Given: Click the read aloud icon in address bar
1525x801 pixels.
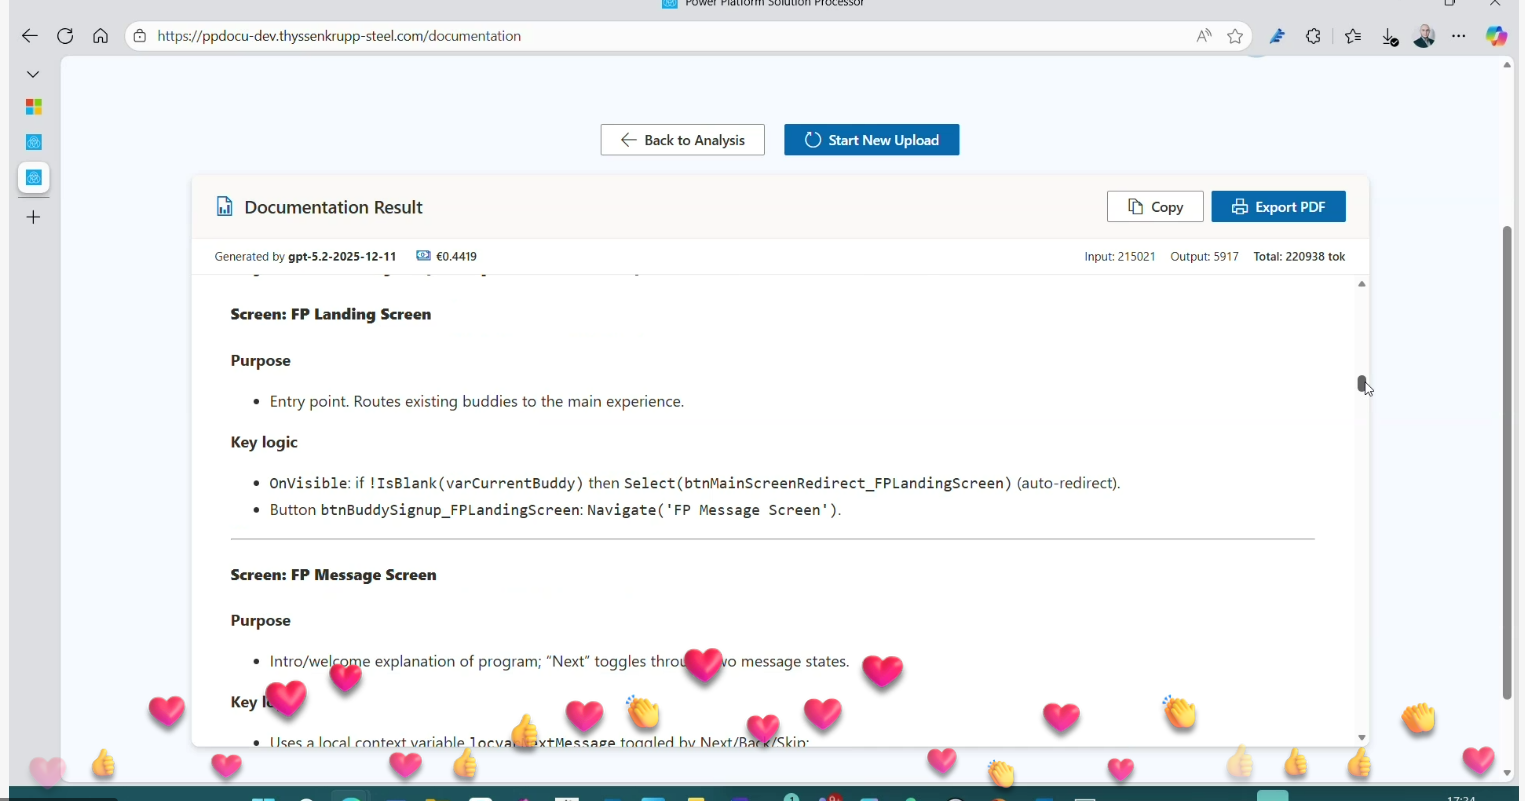Looking at the screenshot, I should (1203, 36).
